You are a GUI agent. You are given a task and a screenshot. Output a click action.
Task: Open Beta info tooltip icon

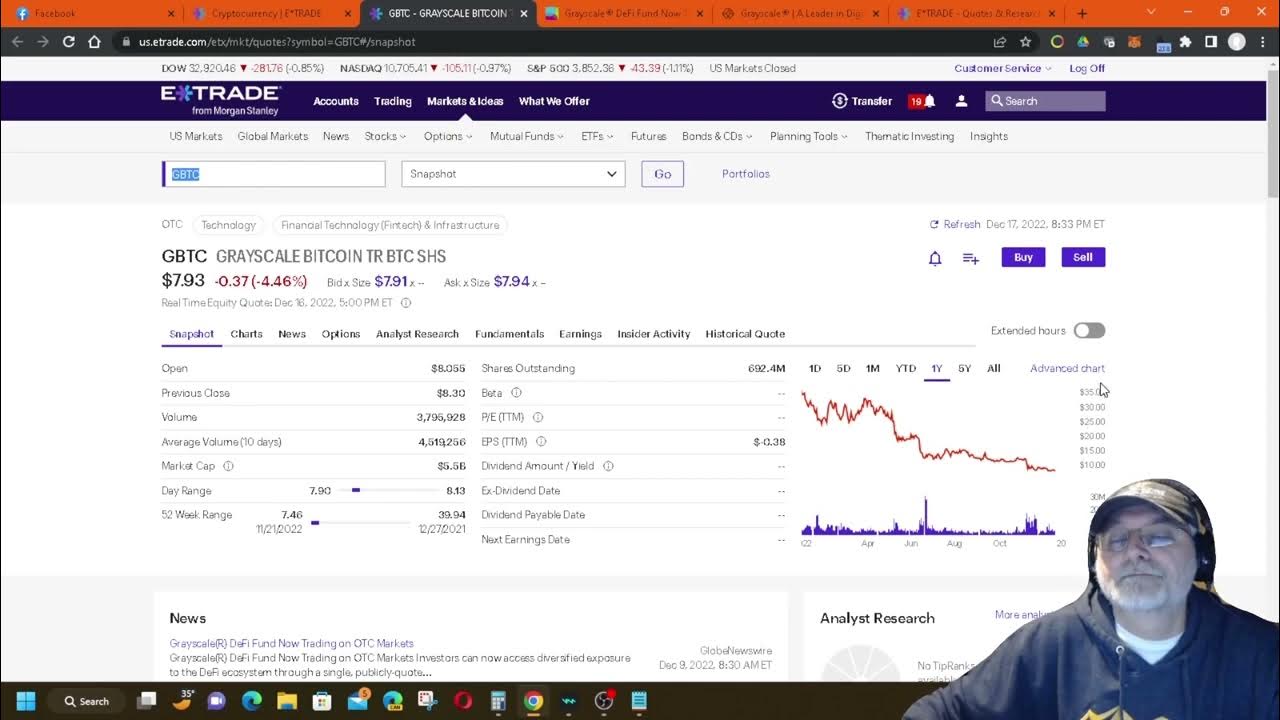tap(516, 393)
